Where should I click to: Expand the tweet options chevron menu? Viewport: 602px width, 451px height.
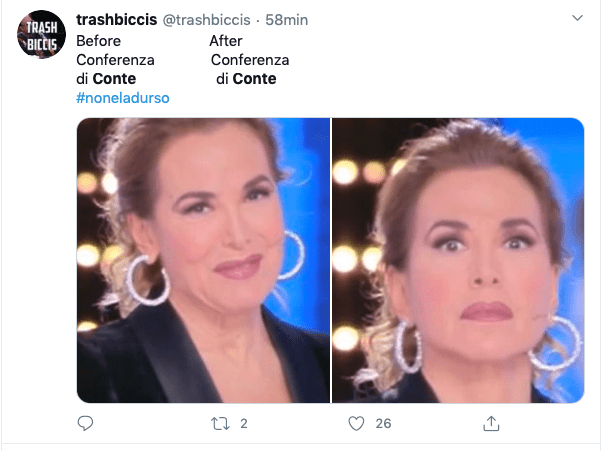(x=577, y=18)
